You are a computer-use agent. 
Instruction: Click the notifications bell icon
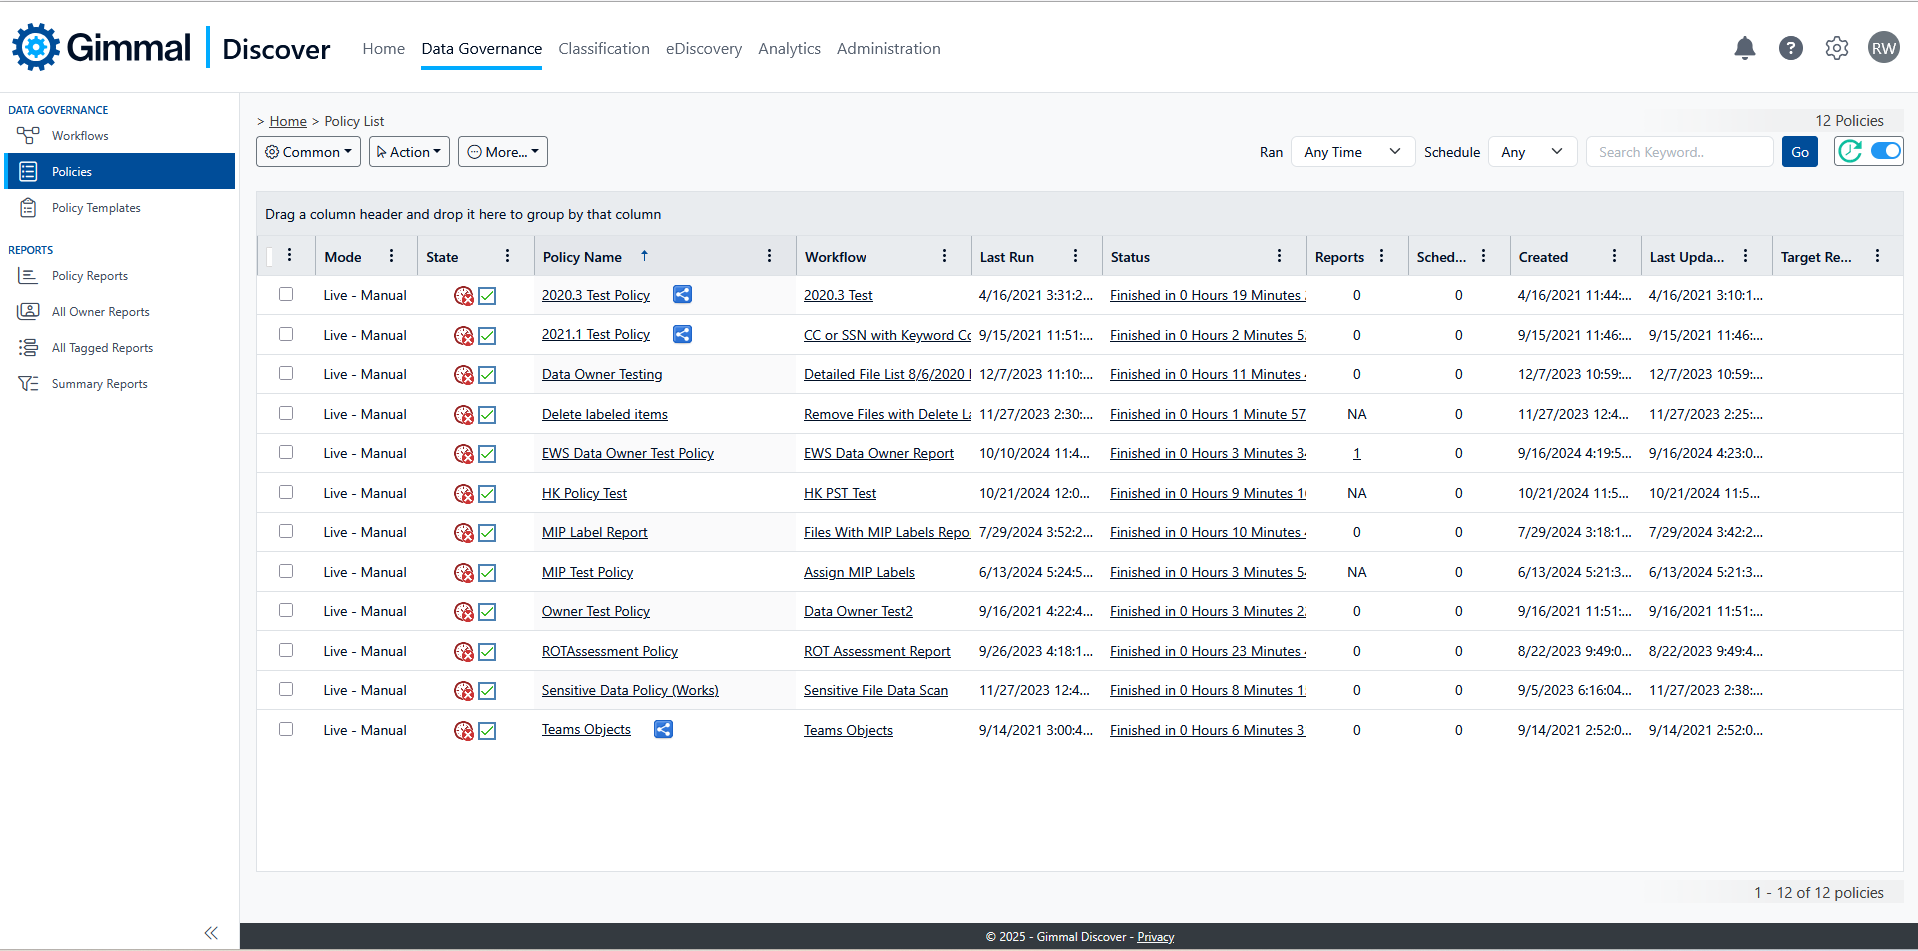(1744, 48)
